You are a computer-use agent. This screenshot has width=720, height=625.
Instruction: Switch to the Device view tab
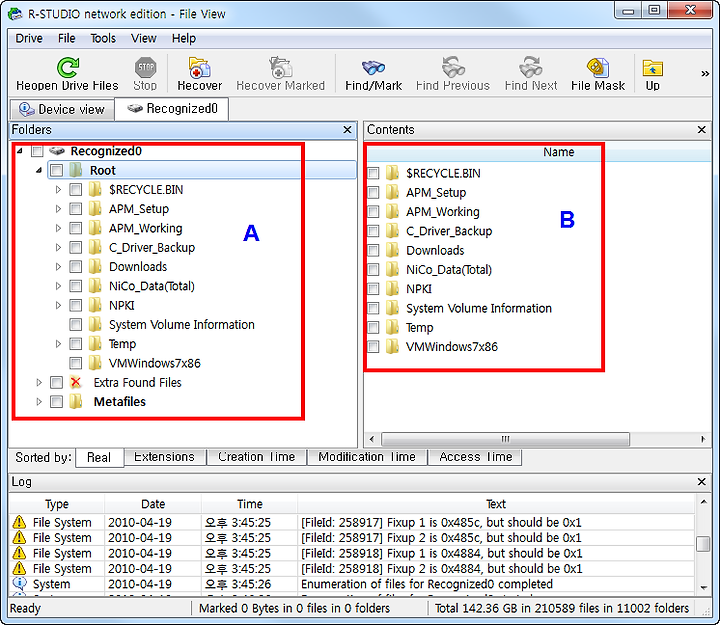(62, 109)
